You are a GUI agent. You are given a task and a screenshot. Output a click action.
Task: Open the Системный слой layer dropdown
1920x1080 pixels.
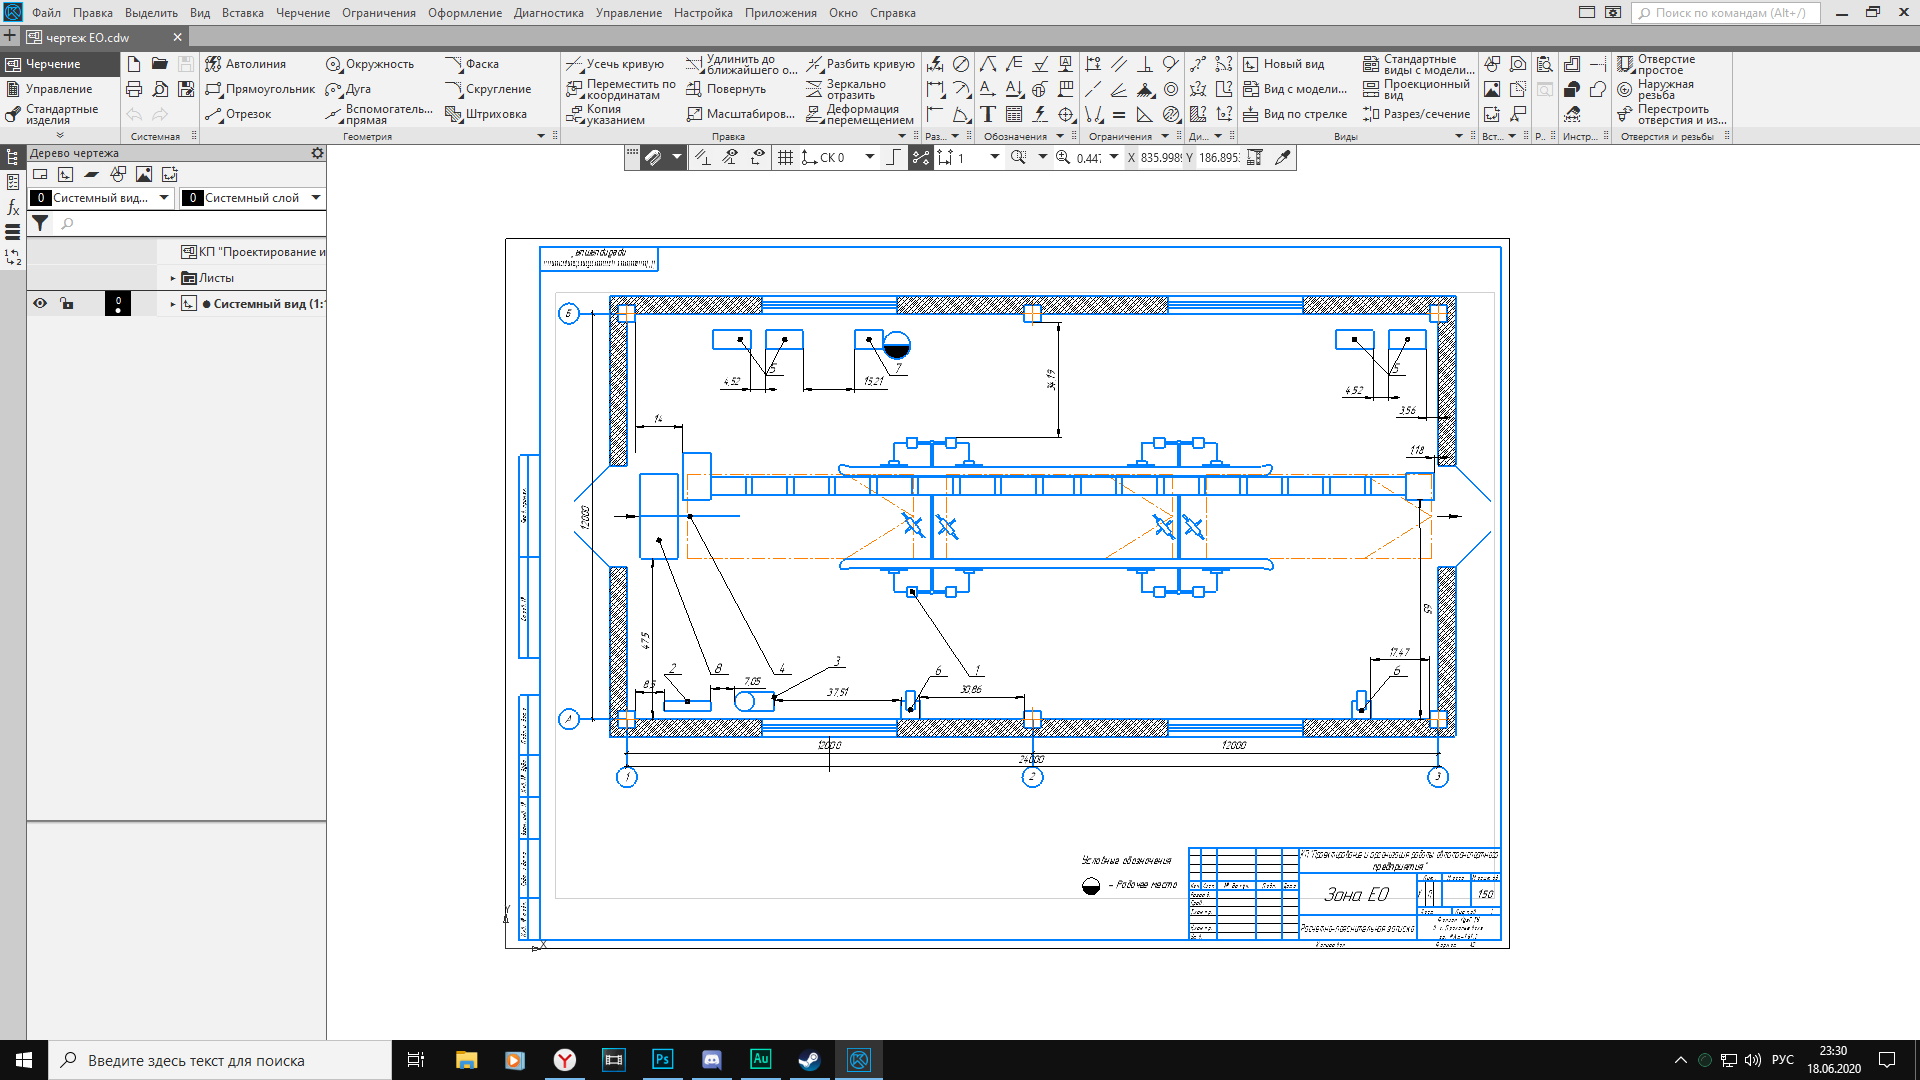click(x=316, y=198)
